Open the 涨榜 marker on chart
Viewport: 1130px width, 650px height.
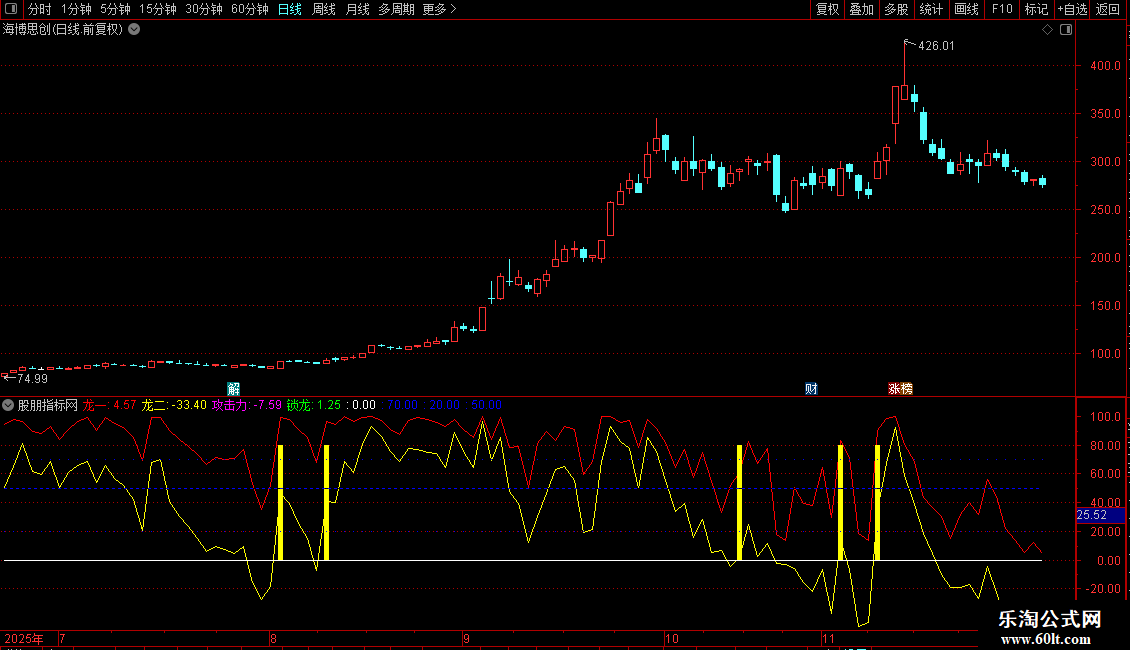pos(900,389)
